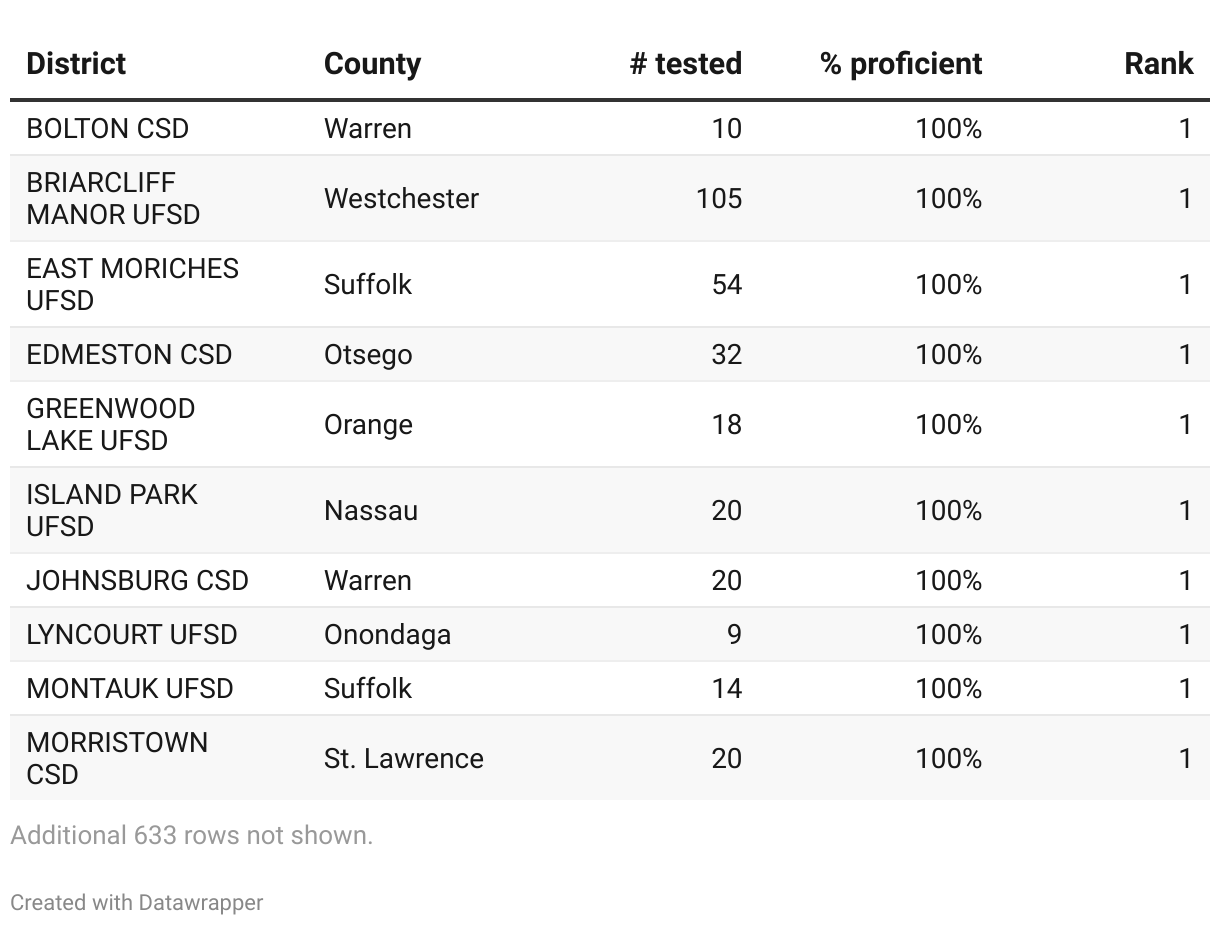The height and width of the screenshot is (926, 1220).
Task: Select EAST MORICHES UFSD district cell
Action: [x=132, y=284]
